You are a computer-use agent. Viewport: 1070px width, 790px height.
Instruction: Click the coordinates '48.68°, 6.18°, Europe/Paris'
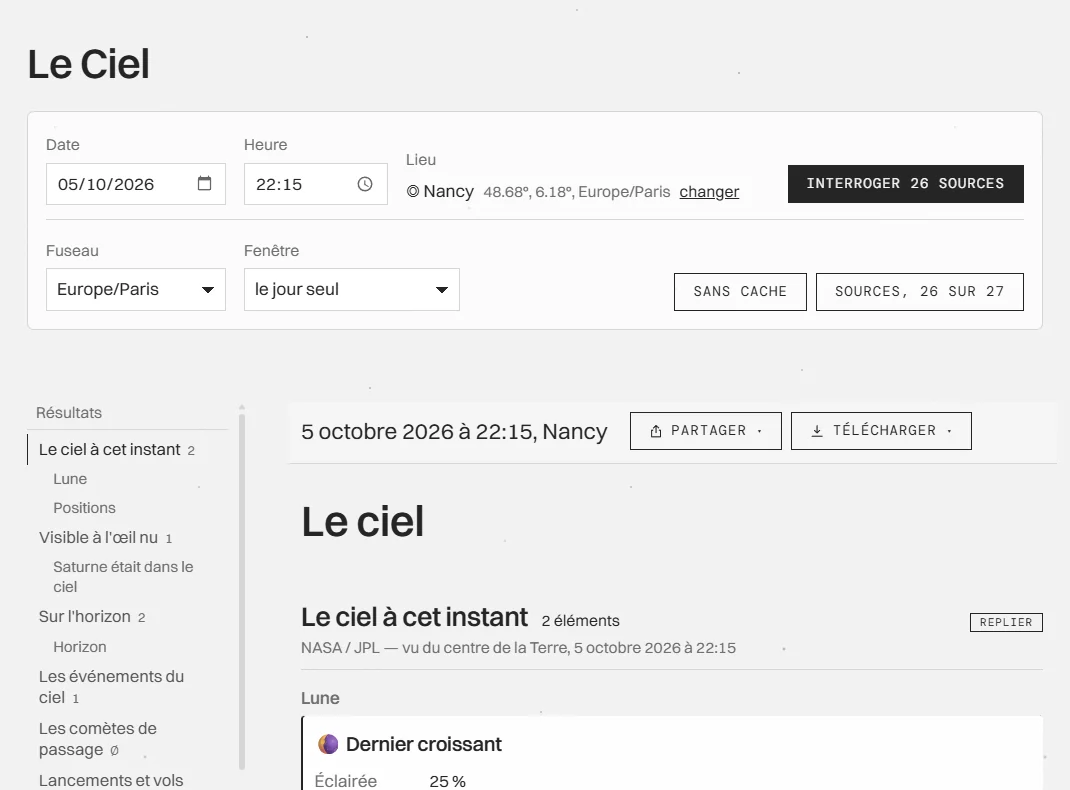click(x=577, y=192)
